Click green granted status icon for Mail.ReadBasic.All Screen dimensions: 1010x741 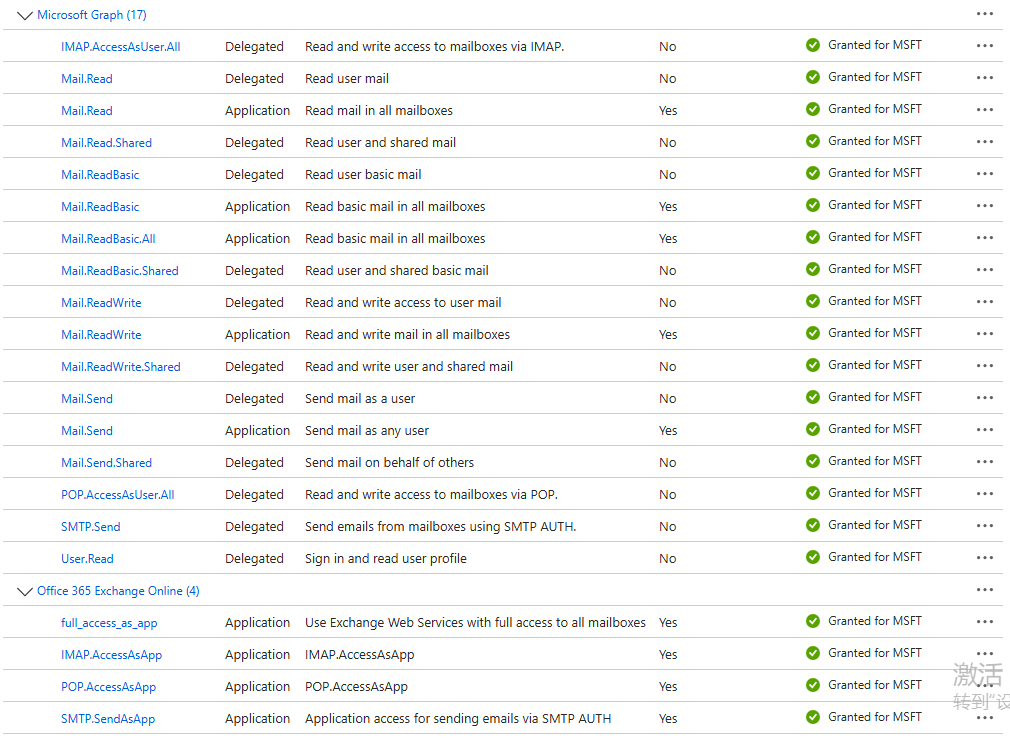tap(813, 237)
